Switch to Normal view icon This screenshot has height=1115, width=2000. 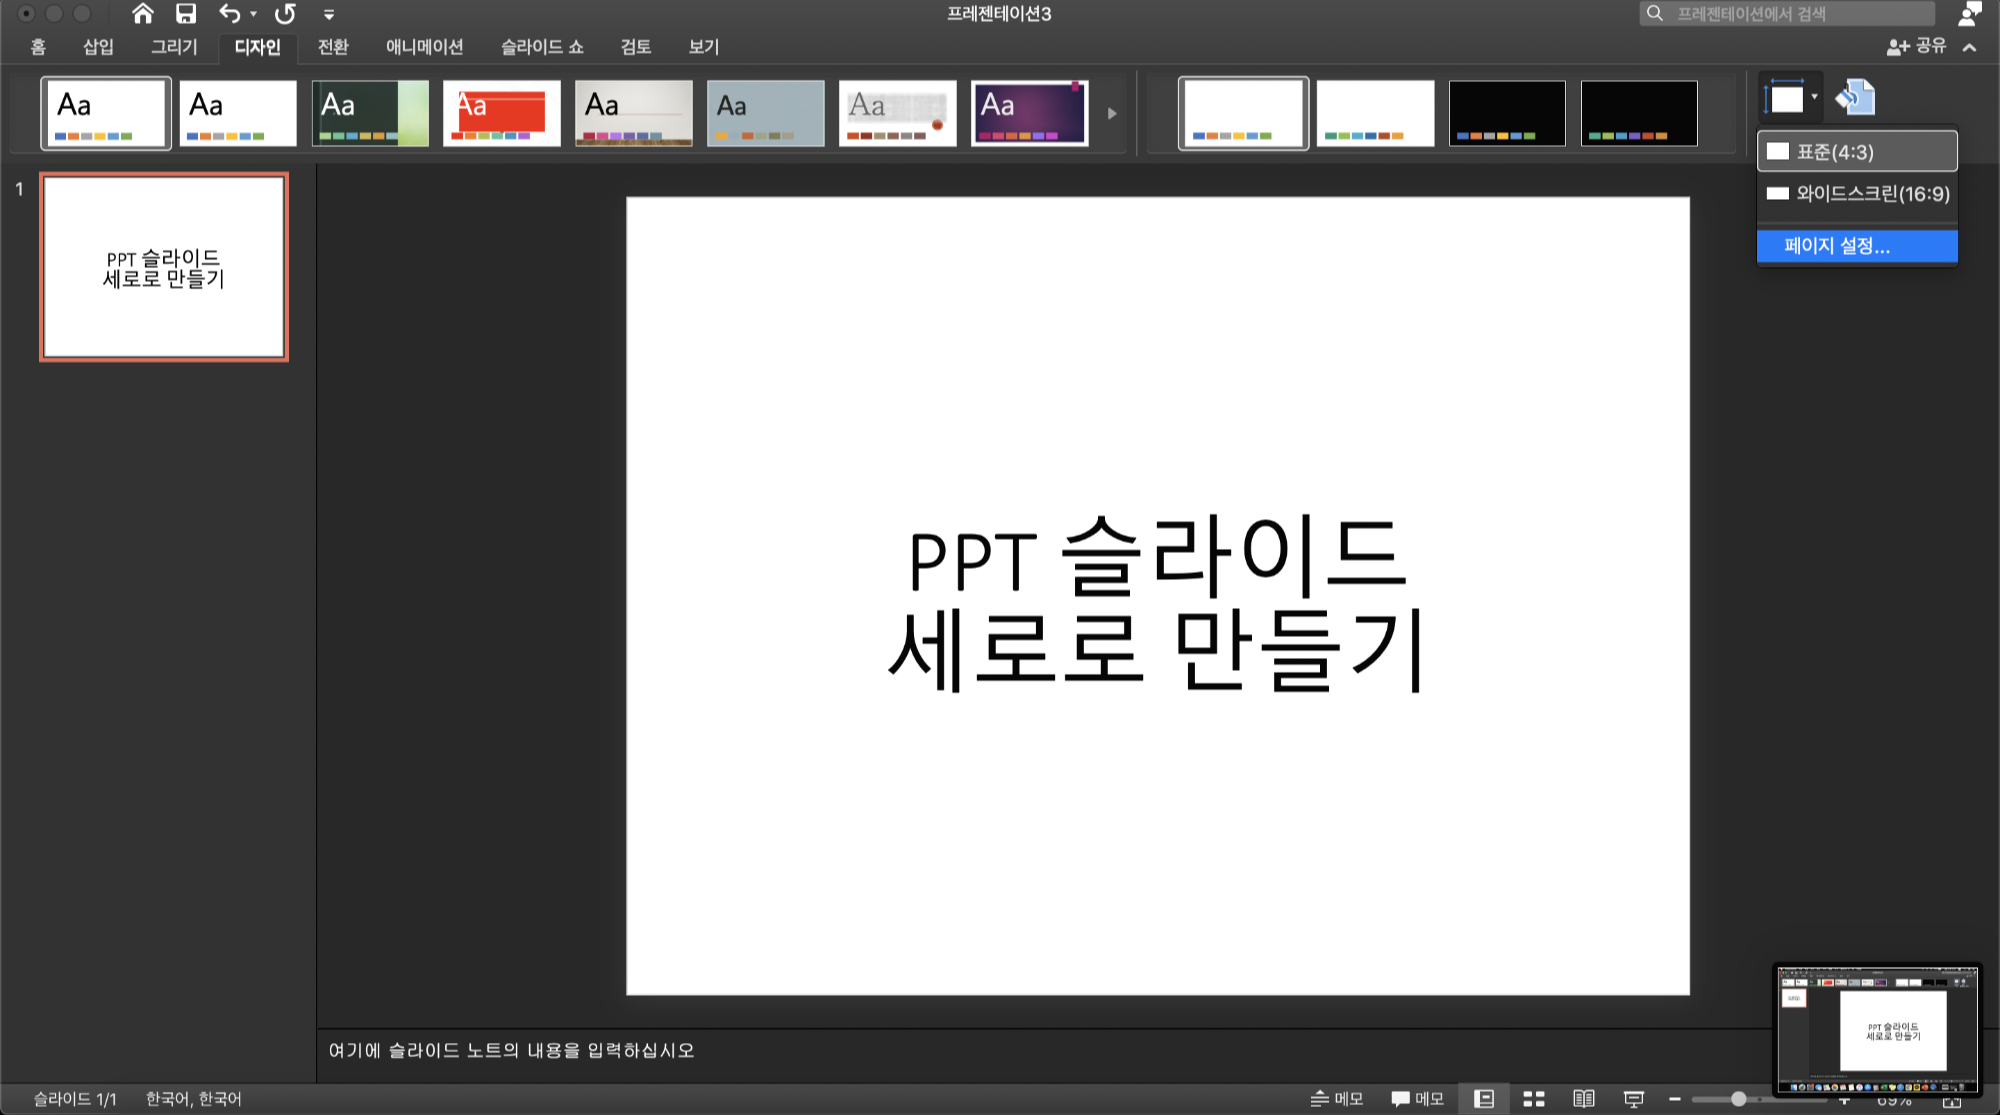[x=1484, y=1098]
